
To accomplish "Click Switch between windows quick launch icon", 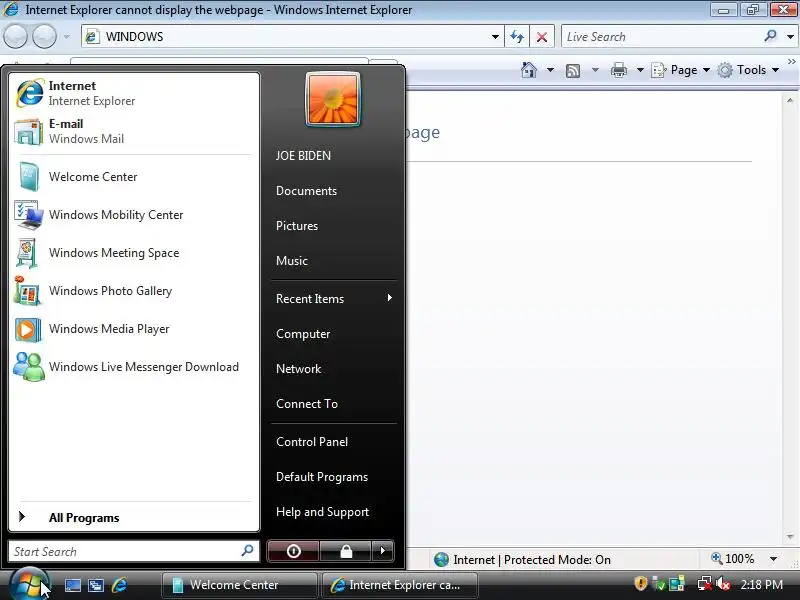I will pos(96,585).
